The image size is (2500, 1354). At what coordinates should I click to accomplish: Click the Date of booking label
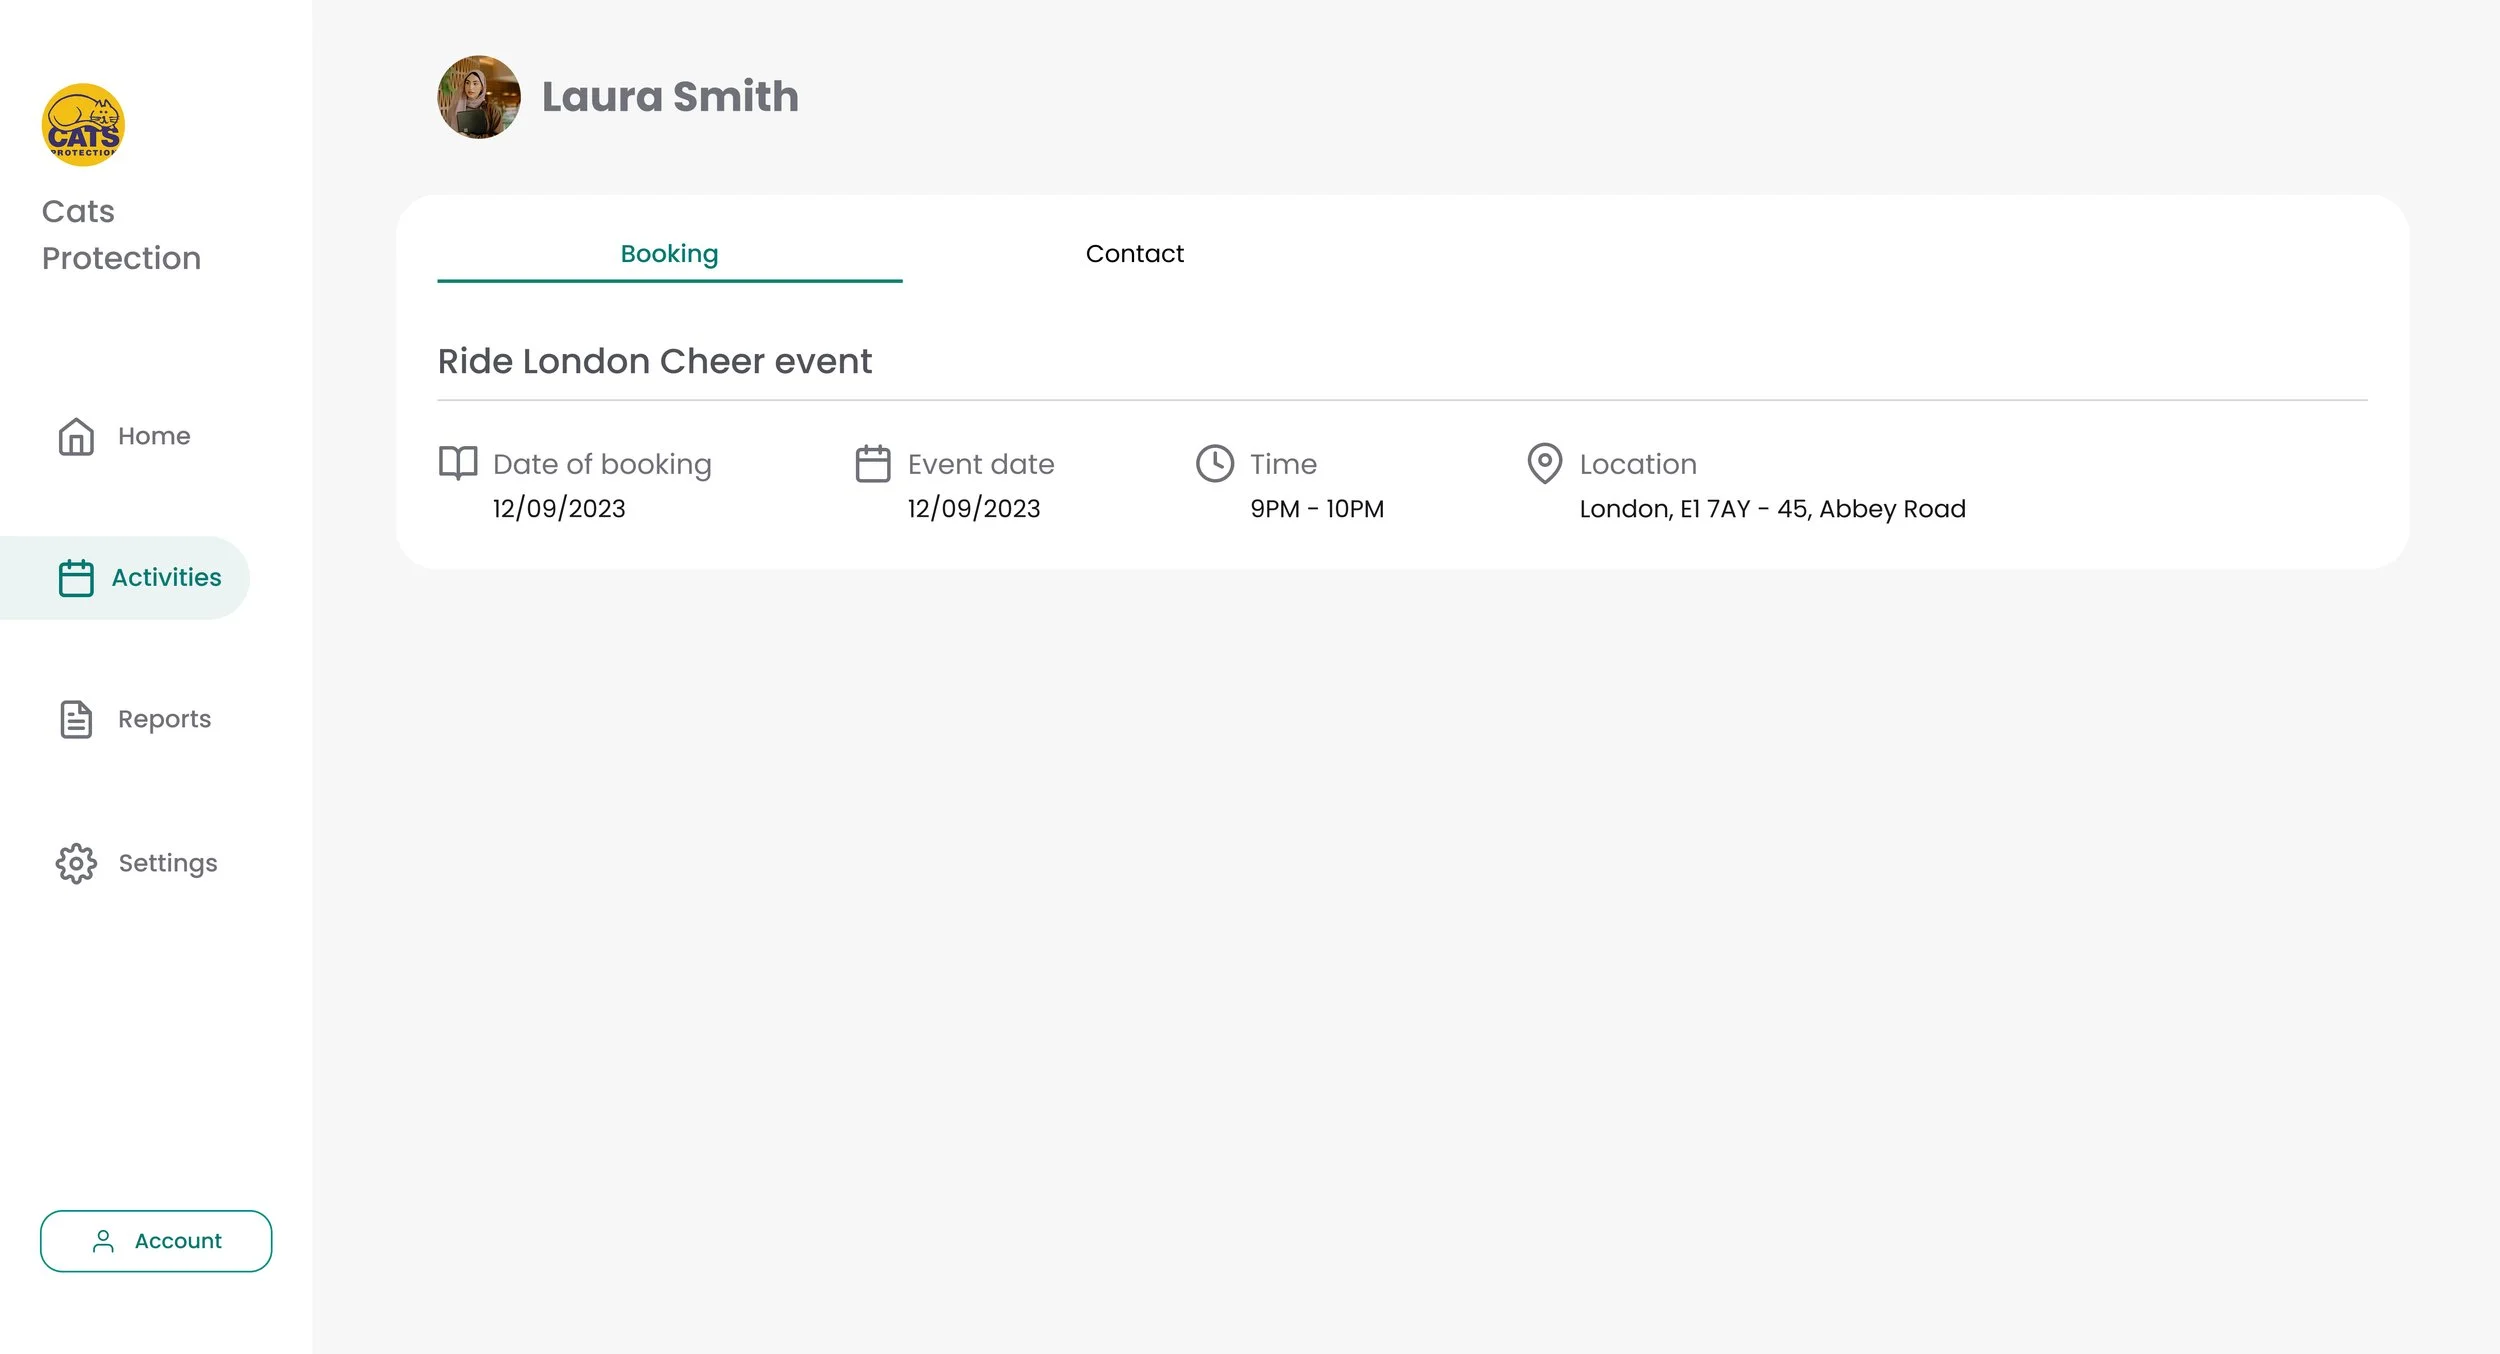602,465
